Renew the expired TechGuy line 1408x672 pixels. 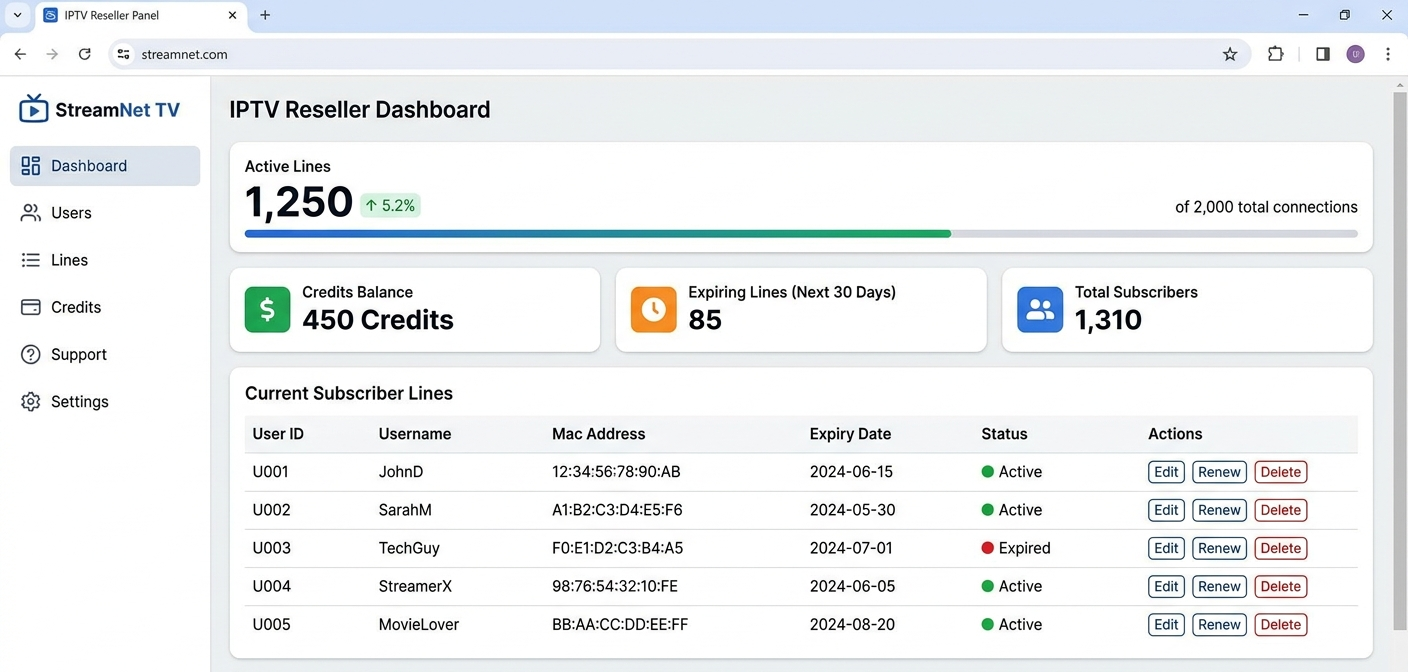(1219, 548)
